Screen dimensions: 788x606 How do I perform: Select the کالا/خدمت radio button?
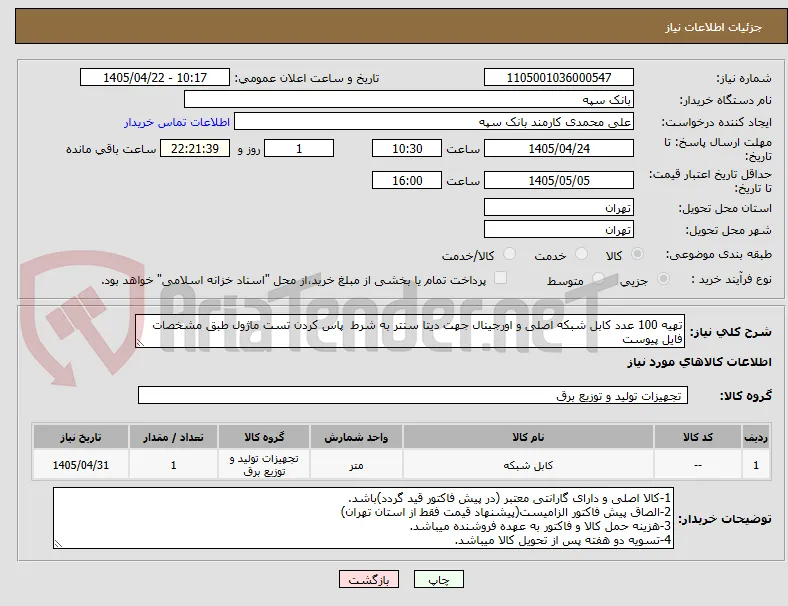(510, 254)
